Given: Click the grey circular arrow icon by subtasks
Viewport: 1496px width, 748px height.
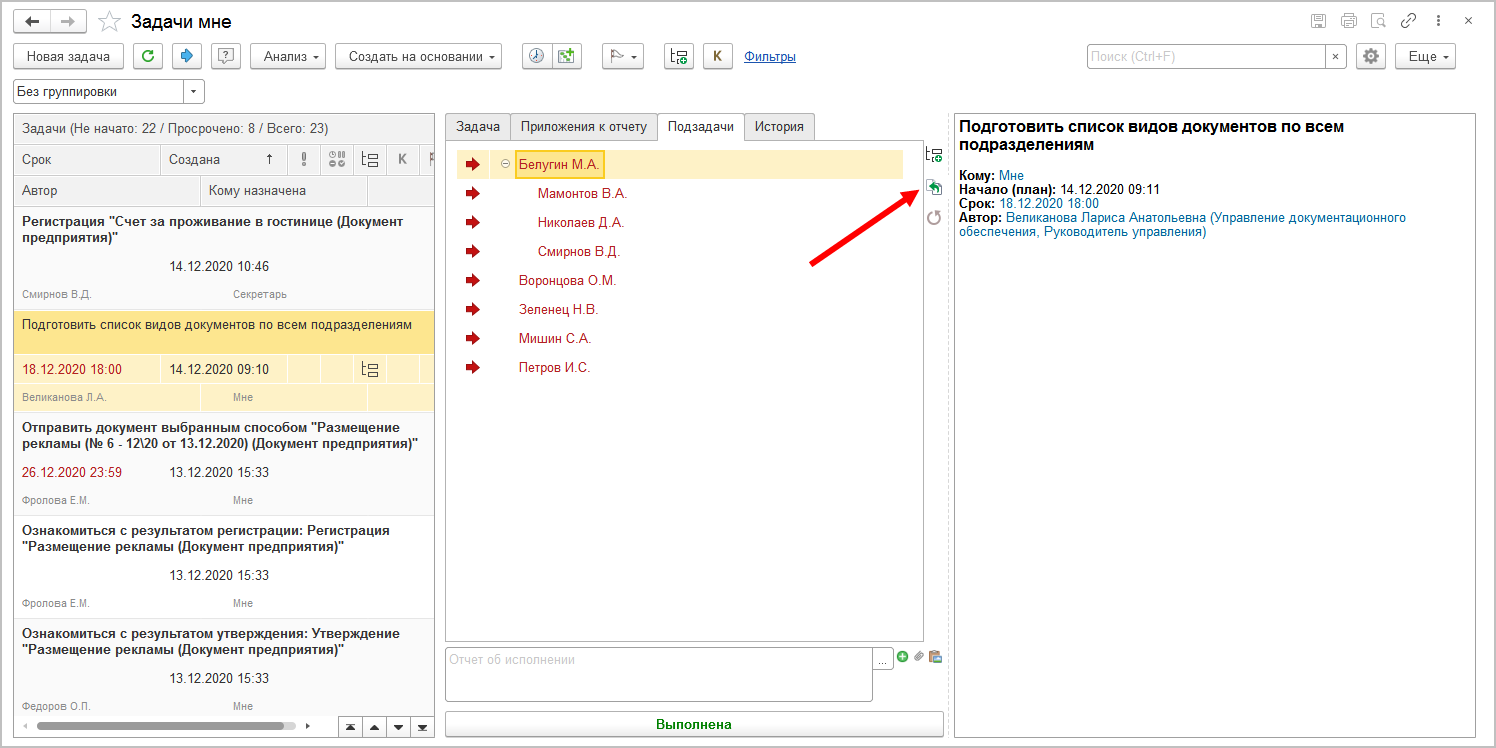Looking at the screenshot, I should coord(934,217).
